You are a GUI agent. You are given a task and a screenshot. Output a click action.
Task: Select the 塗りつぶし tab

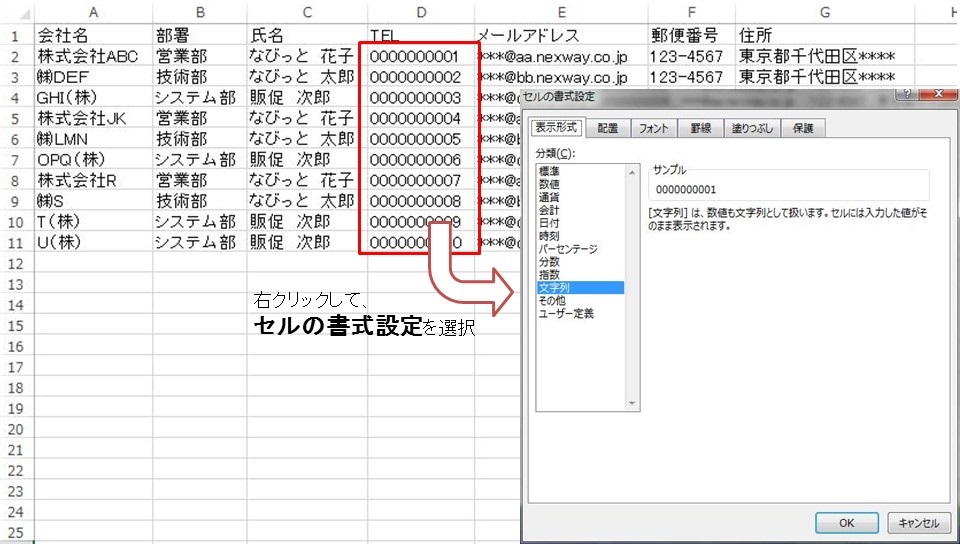[752, 128]
